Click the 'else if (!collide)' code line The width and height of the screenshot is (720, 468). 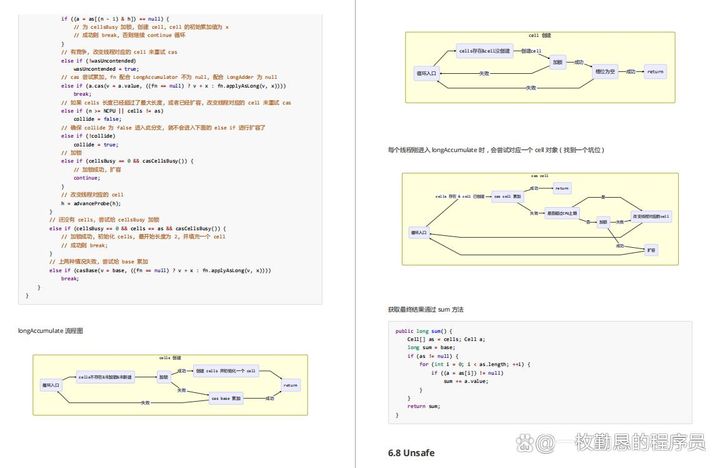[88, 136]
